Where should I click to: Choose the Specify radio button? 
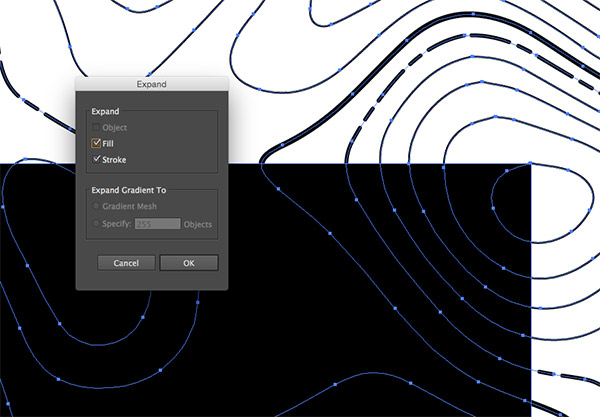[x=97, y=224]
